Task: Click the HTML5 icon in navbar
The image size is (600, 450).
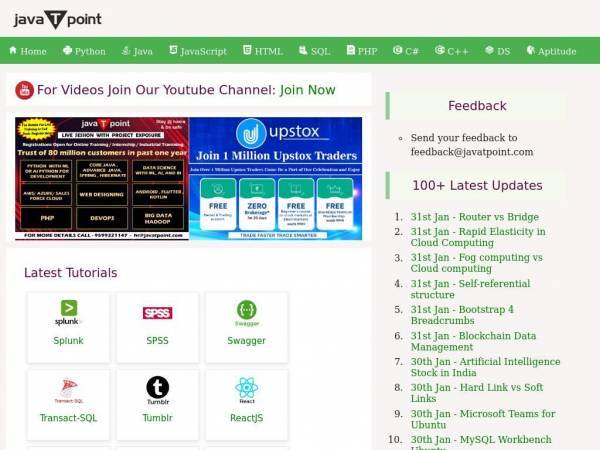Action: pos(247,50)
